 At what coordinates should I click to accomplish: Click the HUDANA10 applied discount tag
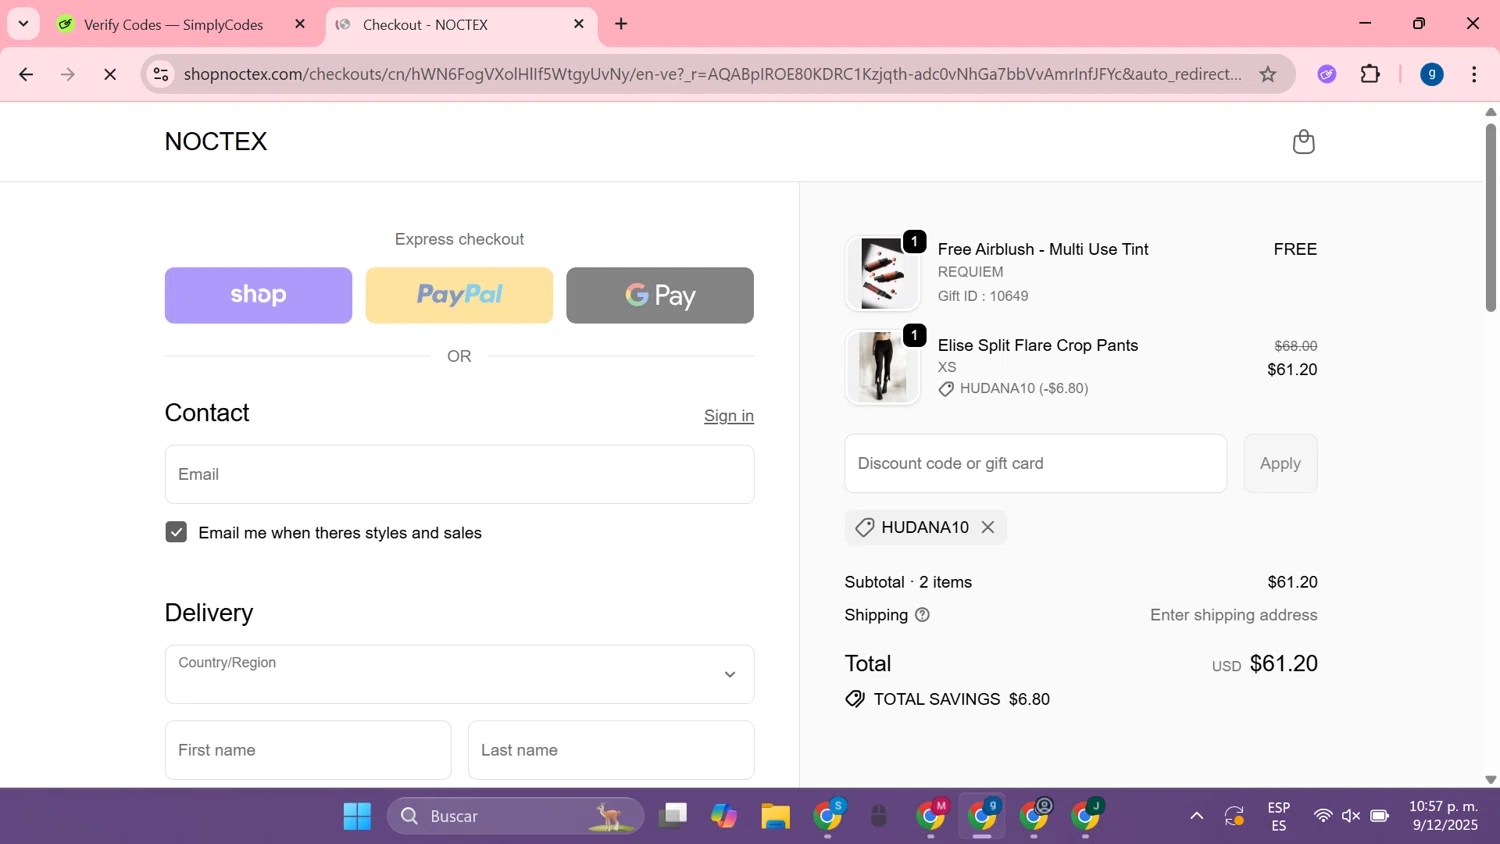coord(925,527)
